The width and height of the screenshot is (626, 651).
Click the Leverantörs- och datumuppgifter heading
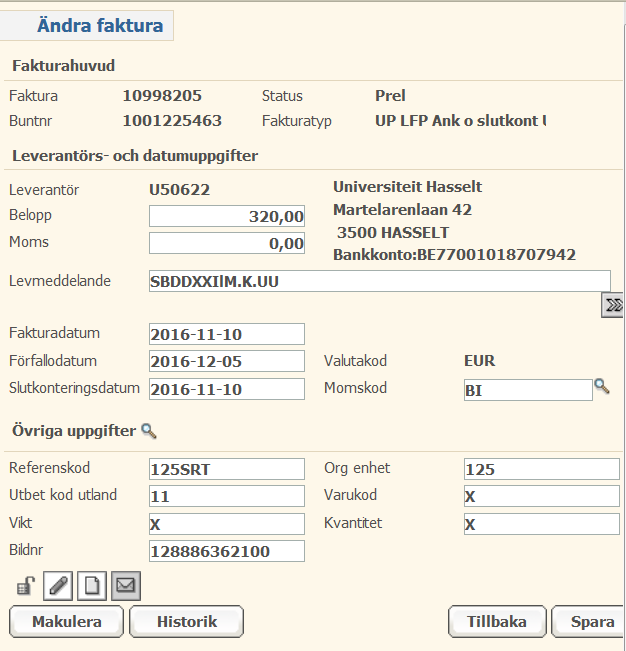(x=135, y=156)
